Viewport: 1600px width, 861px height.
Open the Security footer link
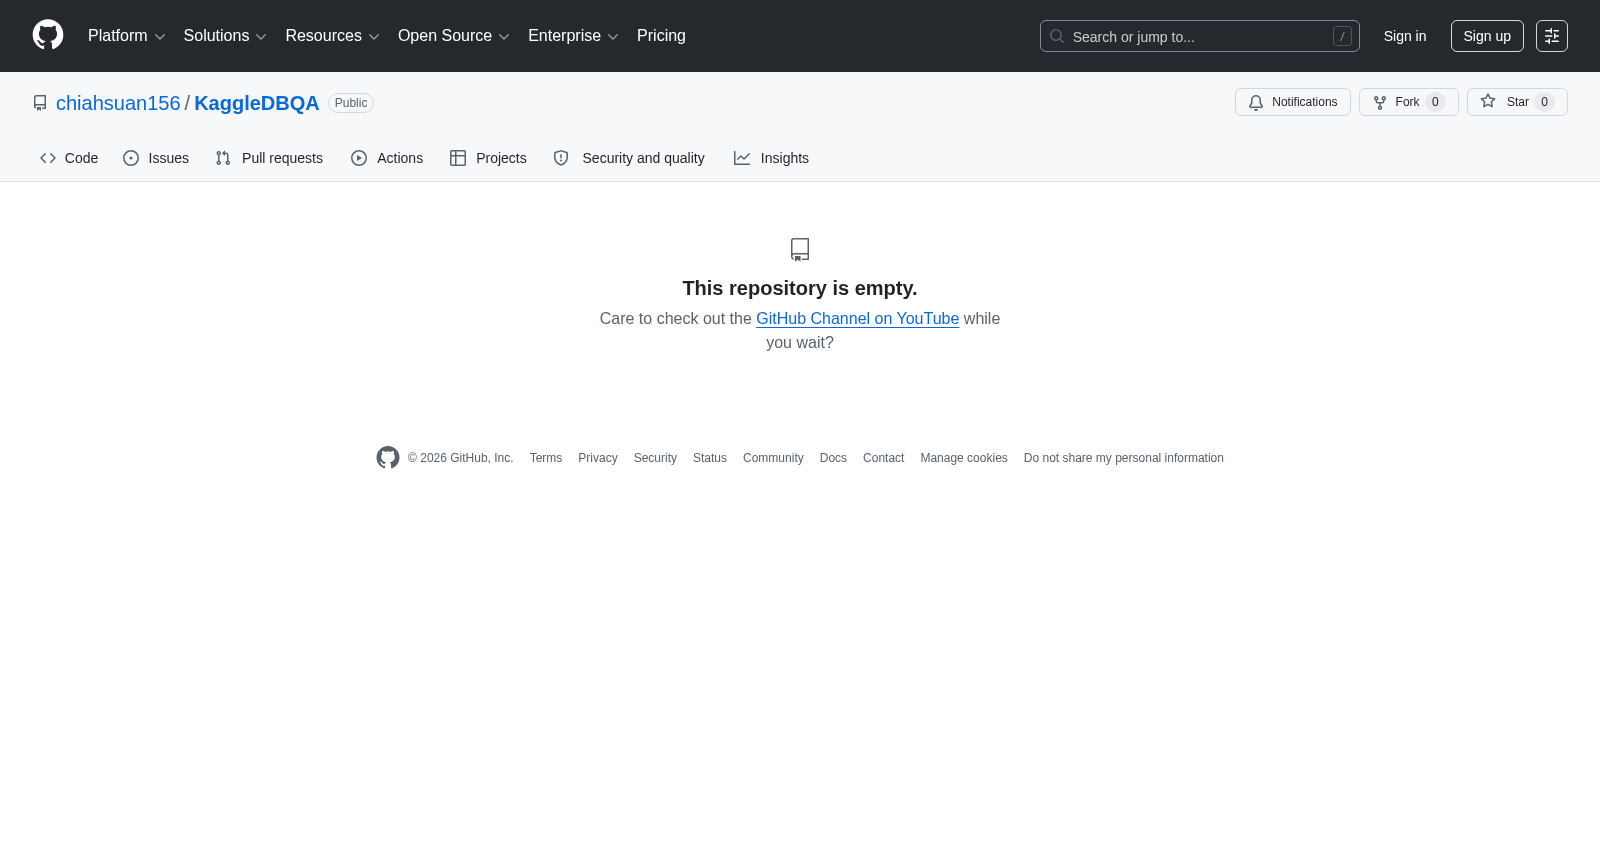coord(655,458)
